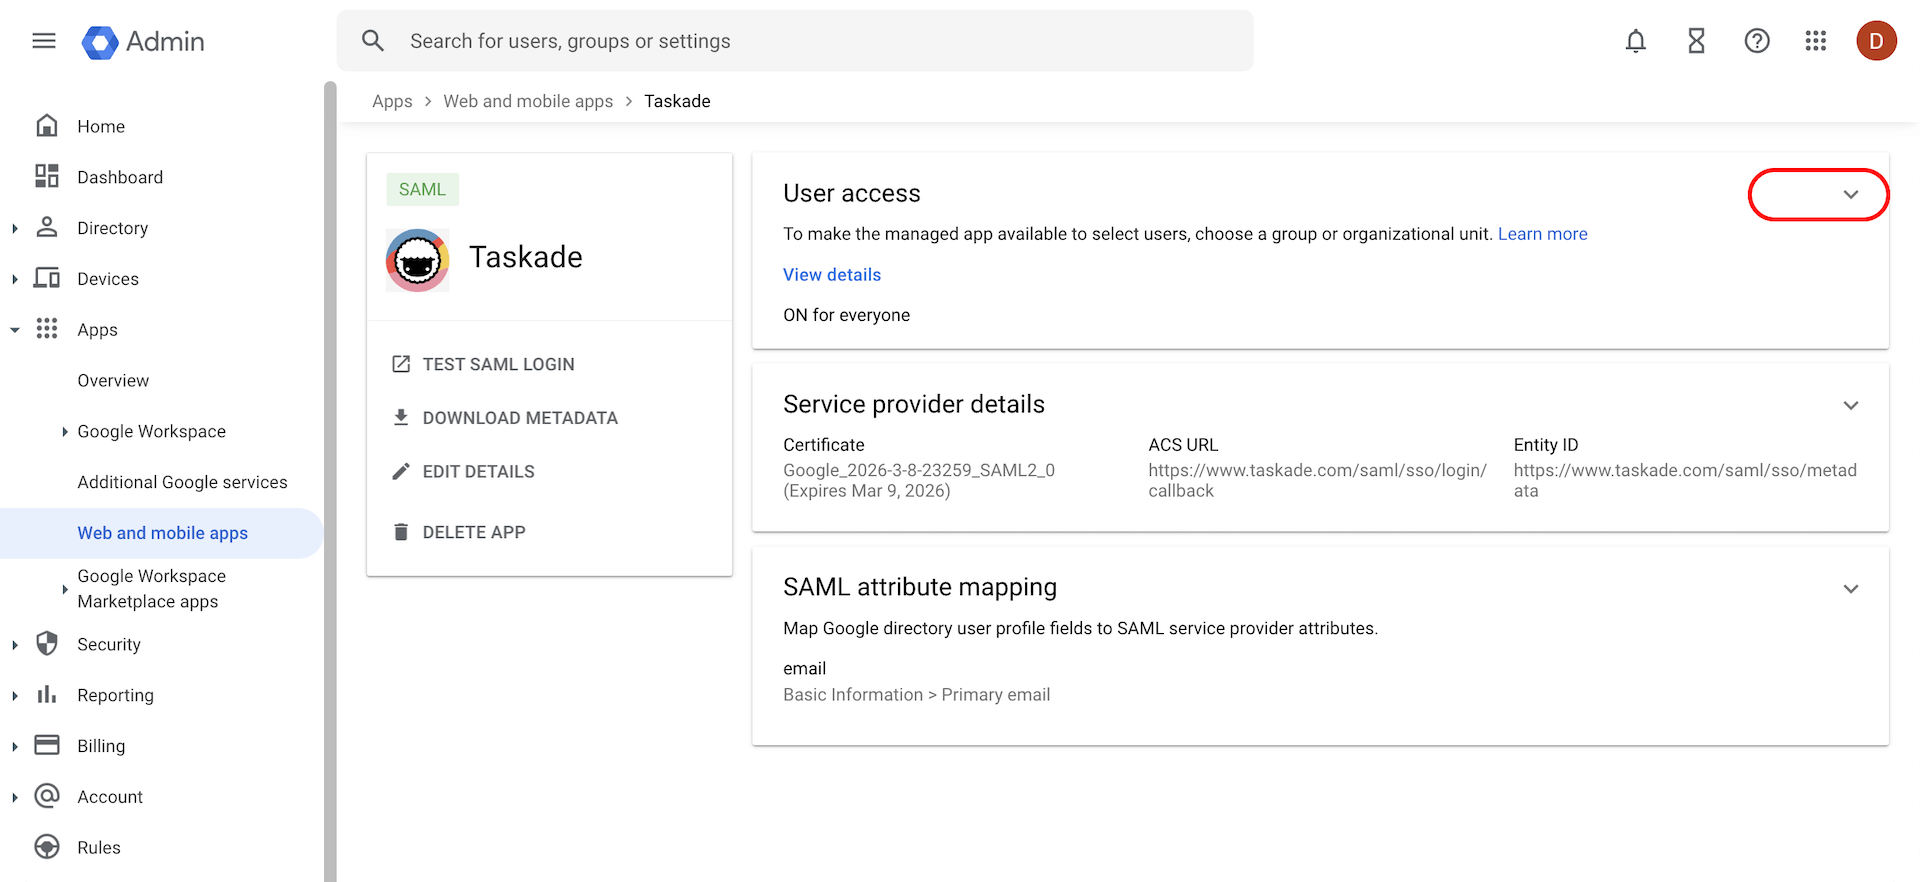
Task: Click 'ON for everyone' status text
Action: pyautogui.click(x=846, y=315)
